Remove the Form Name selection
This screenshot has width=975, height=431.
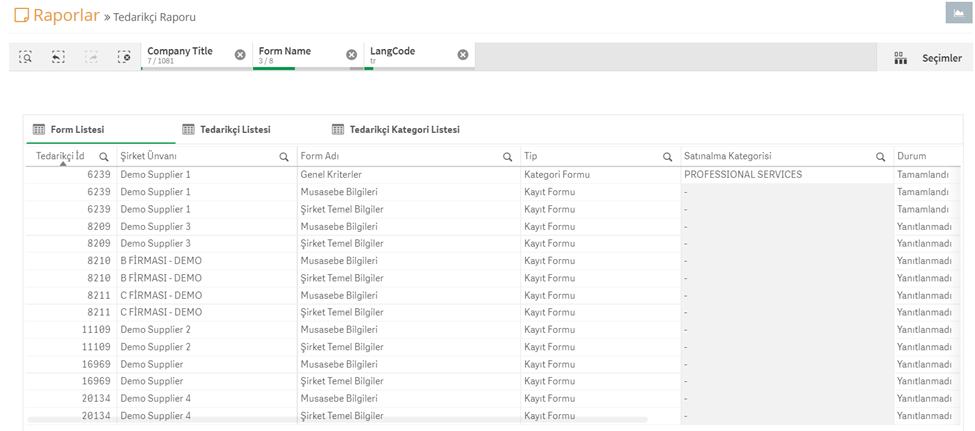tap(351, 55)
